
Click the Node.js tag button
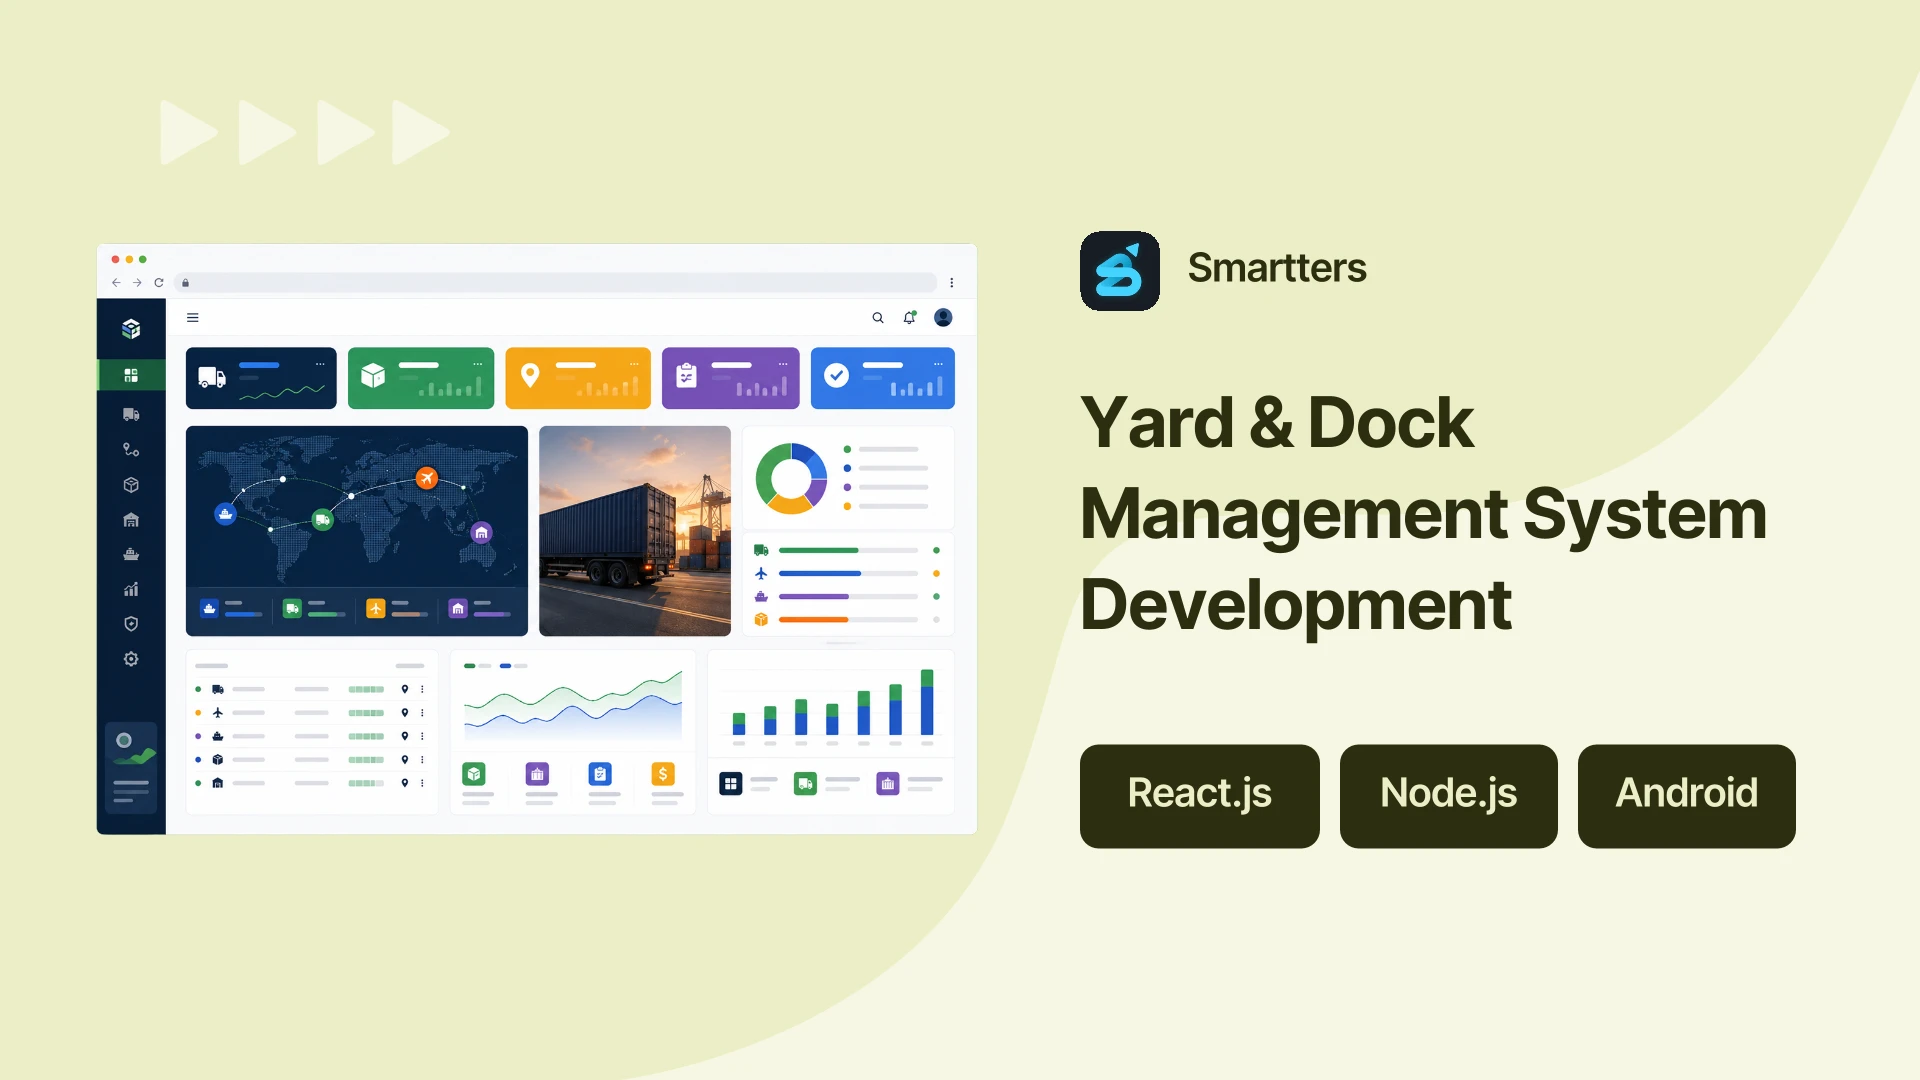pos(1448,796)
